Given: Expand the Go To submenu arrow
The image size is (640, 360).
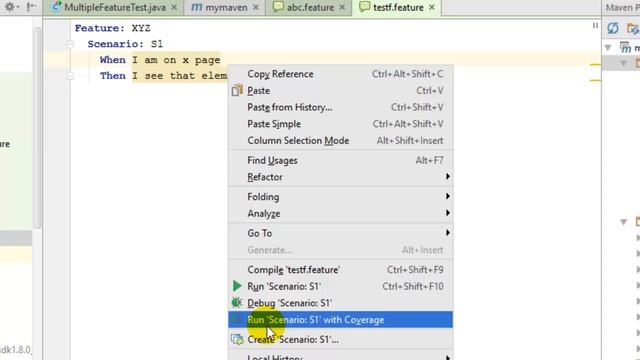Looking at the screenshot, I should 448,233.
